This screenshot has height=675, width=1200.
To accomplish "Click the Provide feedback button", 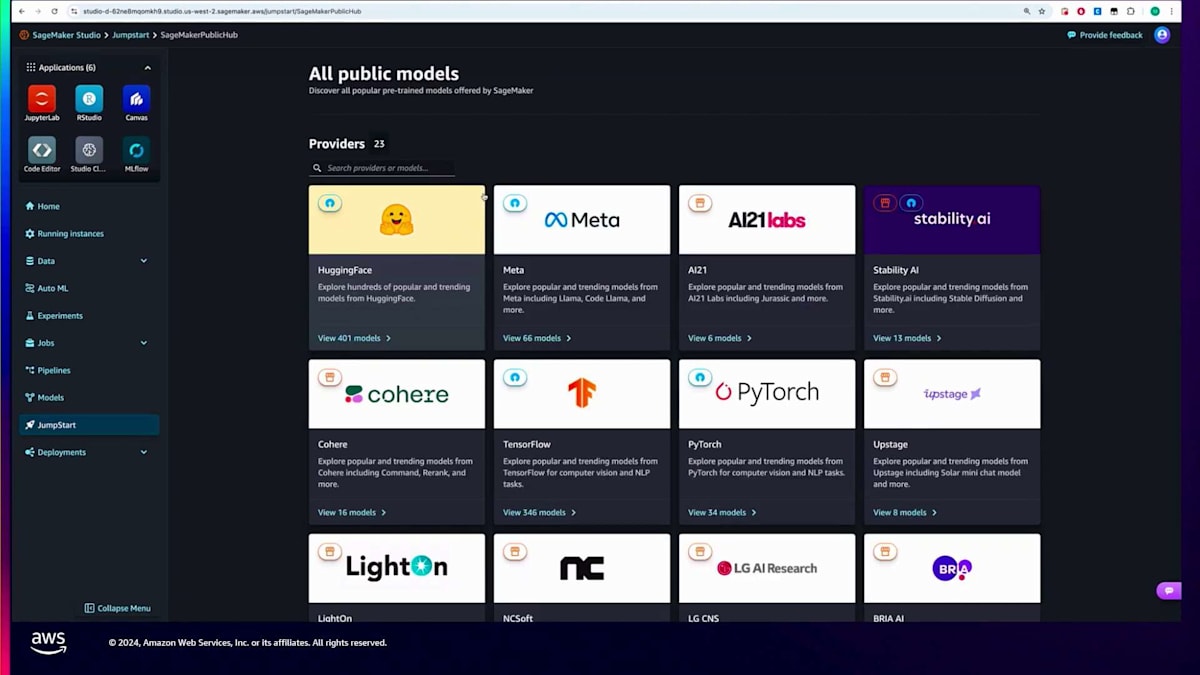I will coord(1105,35).
